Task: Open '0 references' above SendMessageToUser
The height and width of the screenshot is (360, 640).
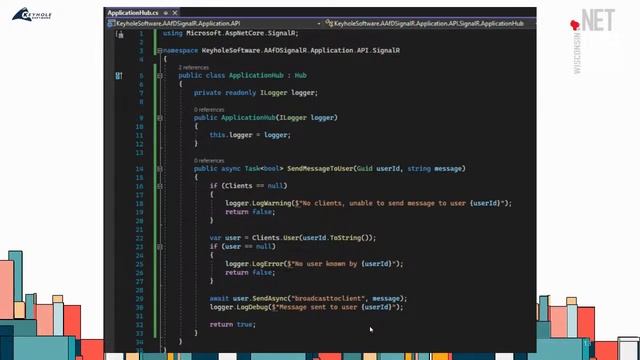Action: pos(209,160)
